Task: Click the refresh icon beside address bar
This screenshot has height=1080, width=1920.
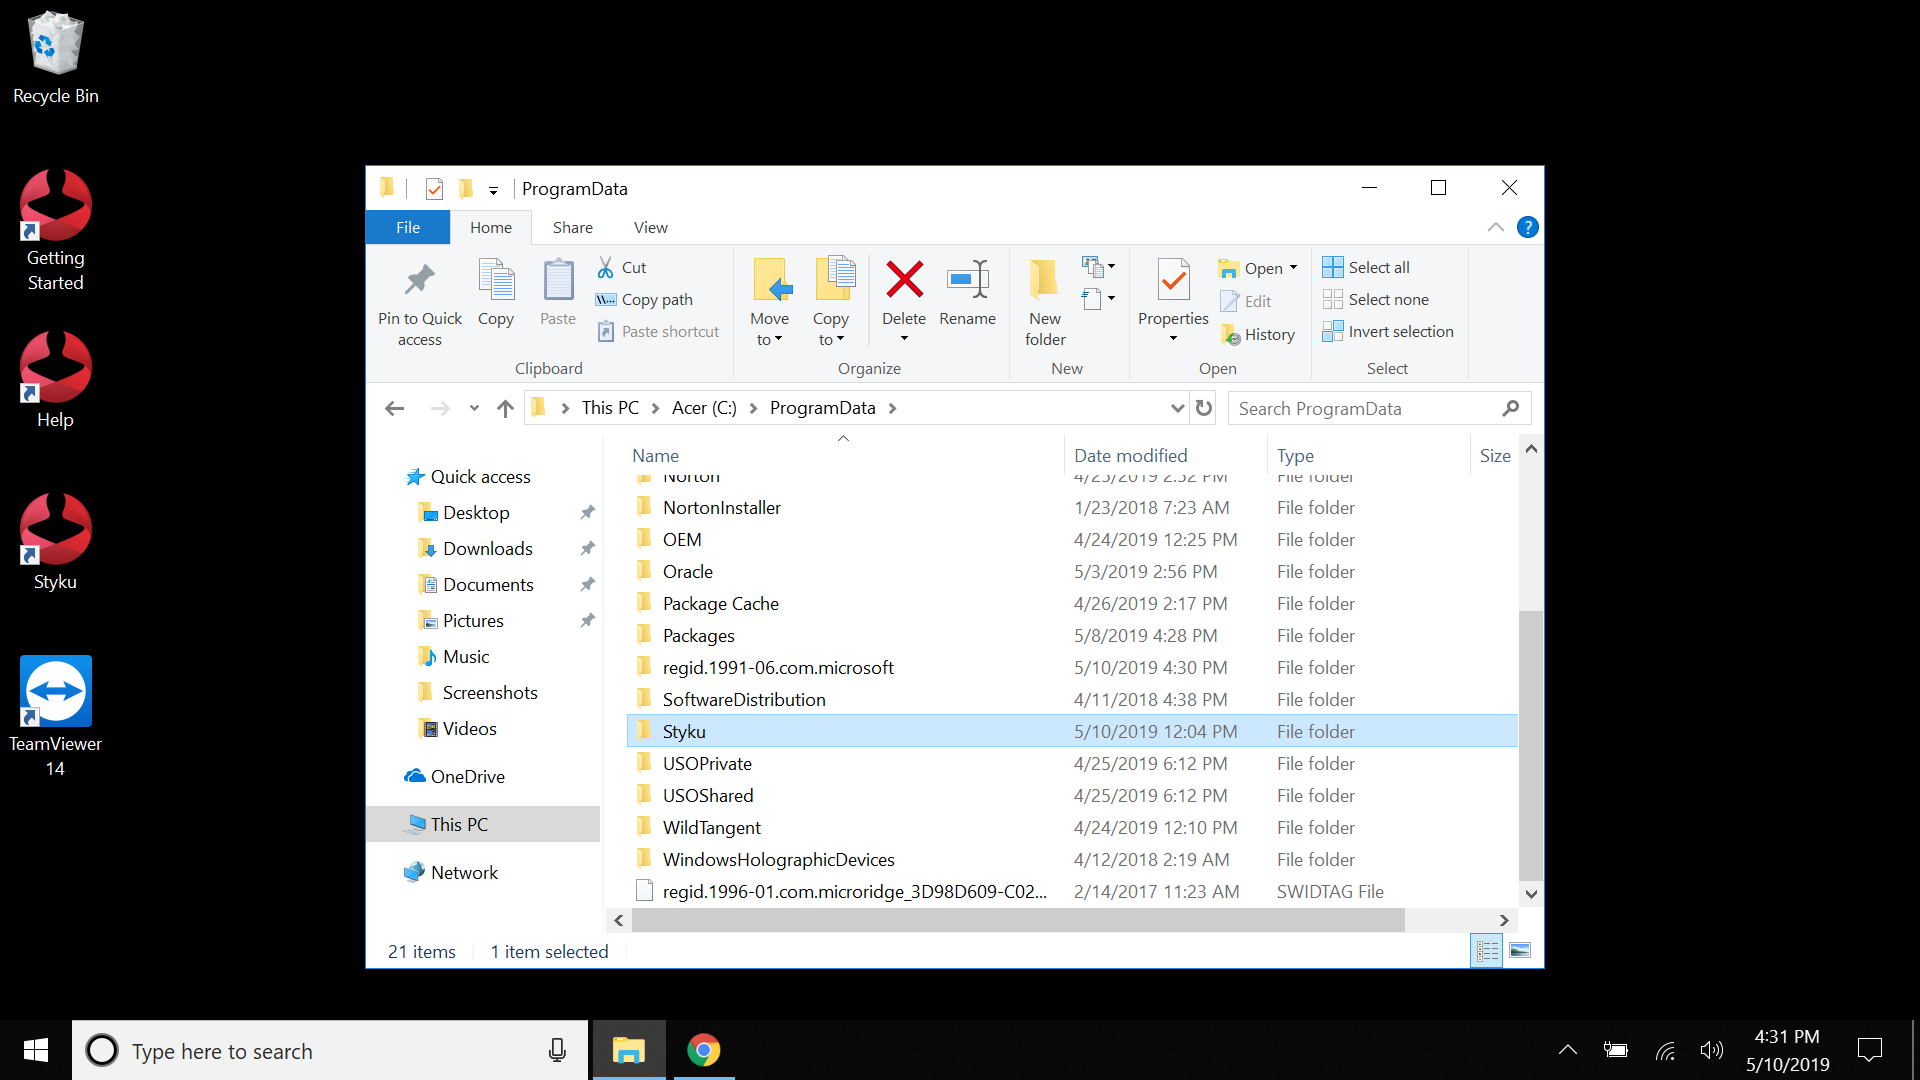Action: click(x=1204, y=408)
